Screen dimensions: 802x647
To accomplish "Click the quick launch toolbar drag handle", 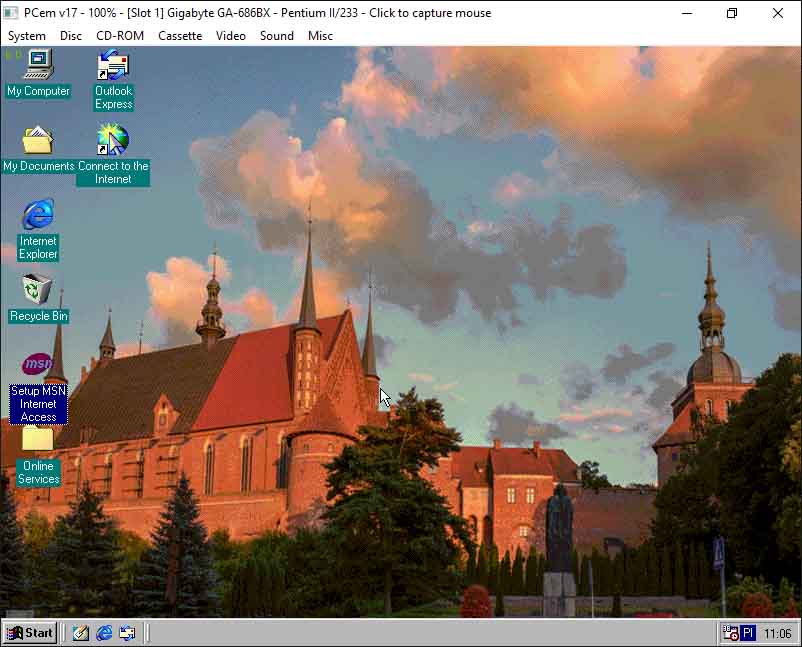I will (x=64, y=633).
